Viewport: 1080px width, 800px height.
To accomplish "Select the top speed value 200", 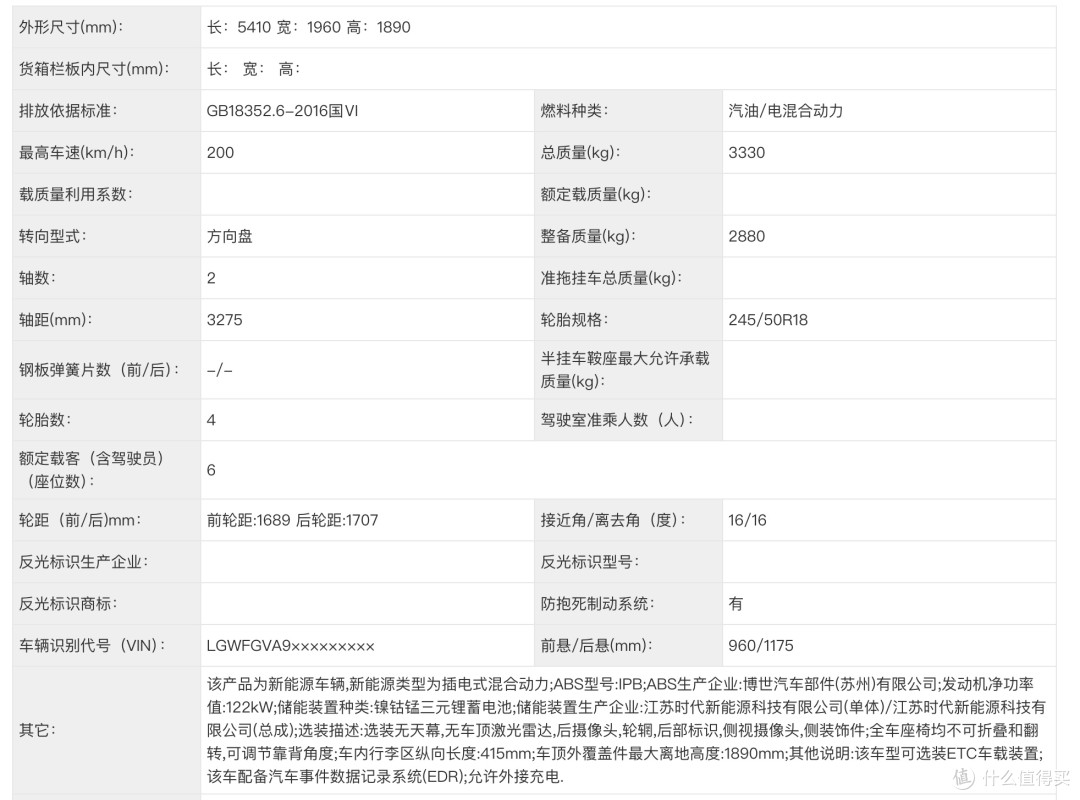I will tap(220, 153).
